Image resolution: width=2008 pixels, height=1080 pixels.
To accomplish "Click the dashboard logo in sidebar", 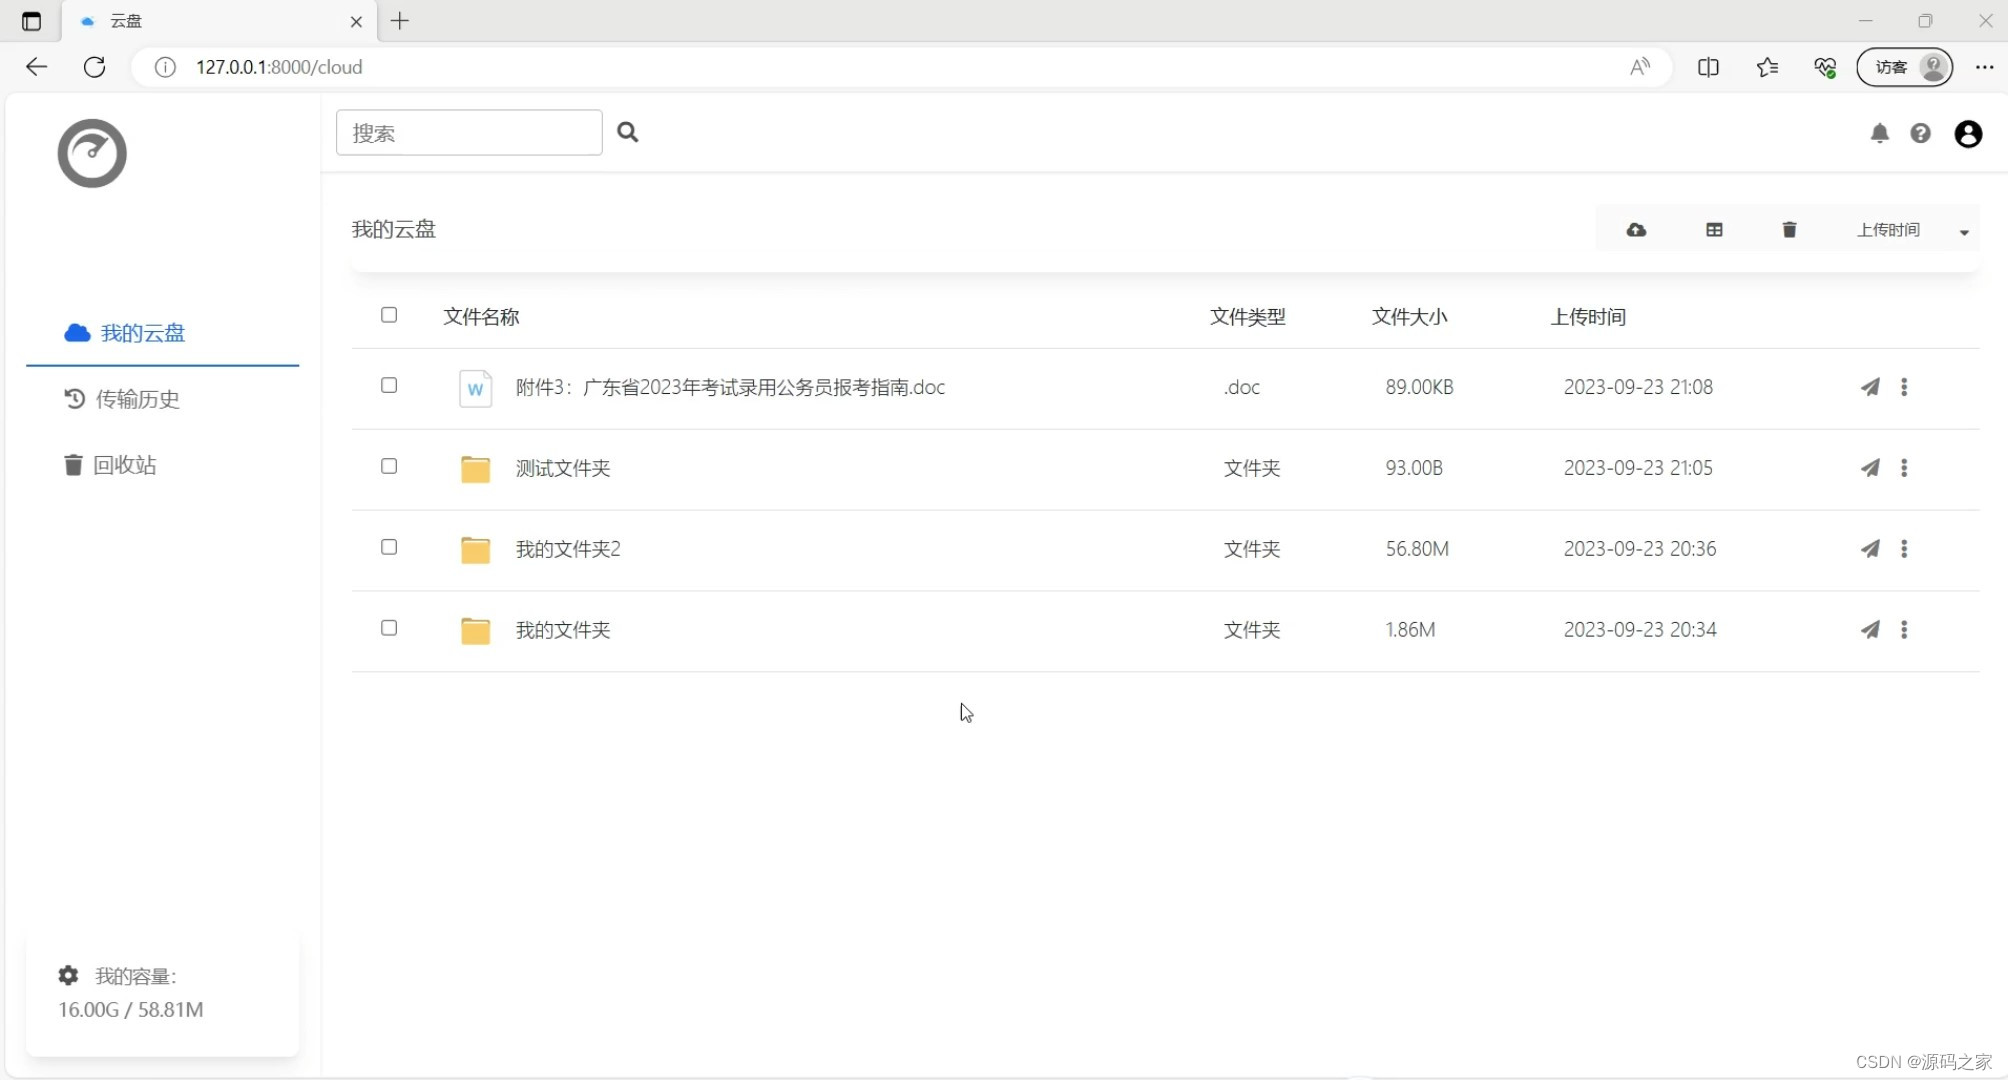I will pyautogui.click(x=92, y=153).
